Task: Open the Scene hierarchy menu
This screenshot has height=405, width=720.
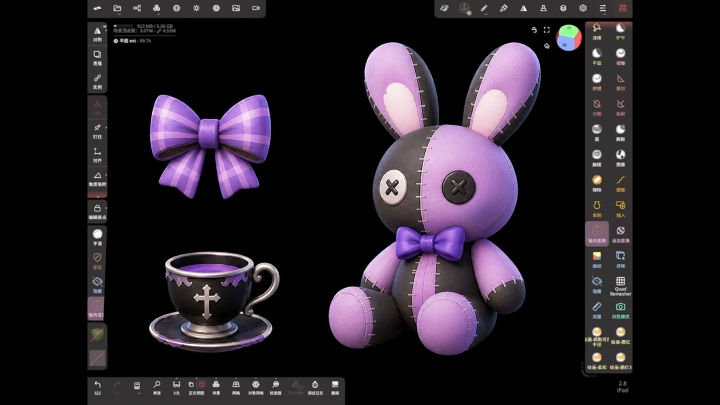Action: [137, 8]
